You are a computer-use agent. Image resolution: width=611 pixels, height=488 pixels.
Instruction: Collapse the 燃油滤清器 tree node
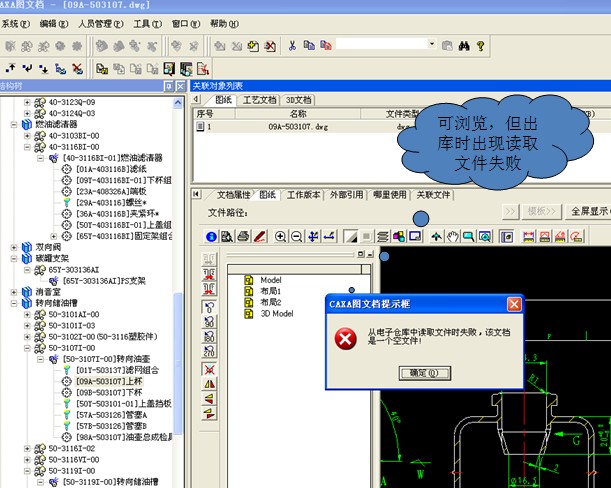(x=14, y=125)
